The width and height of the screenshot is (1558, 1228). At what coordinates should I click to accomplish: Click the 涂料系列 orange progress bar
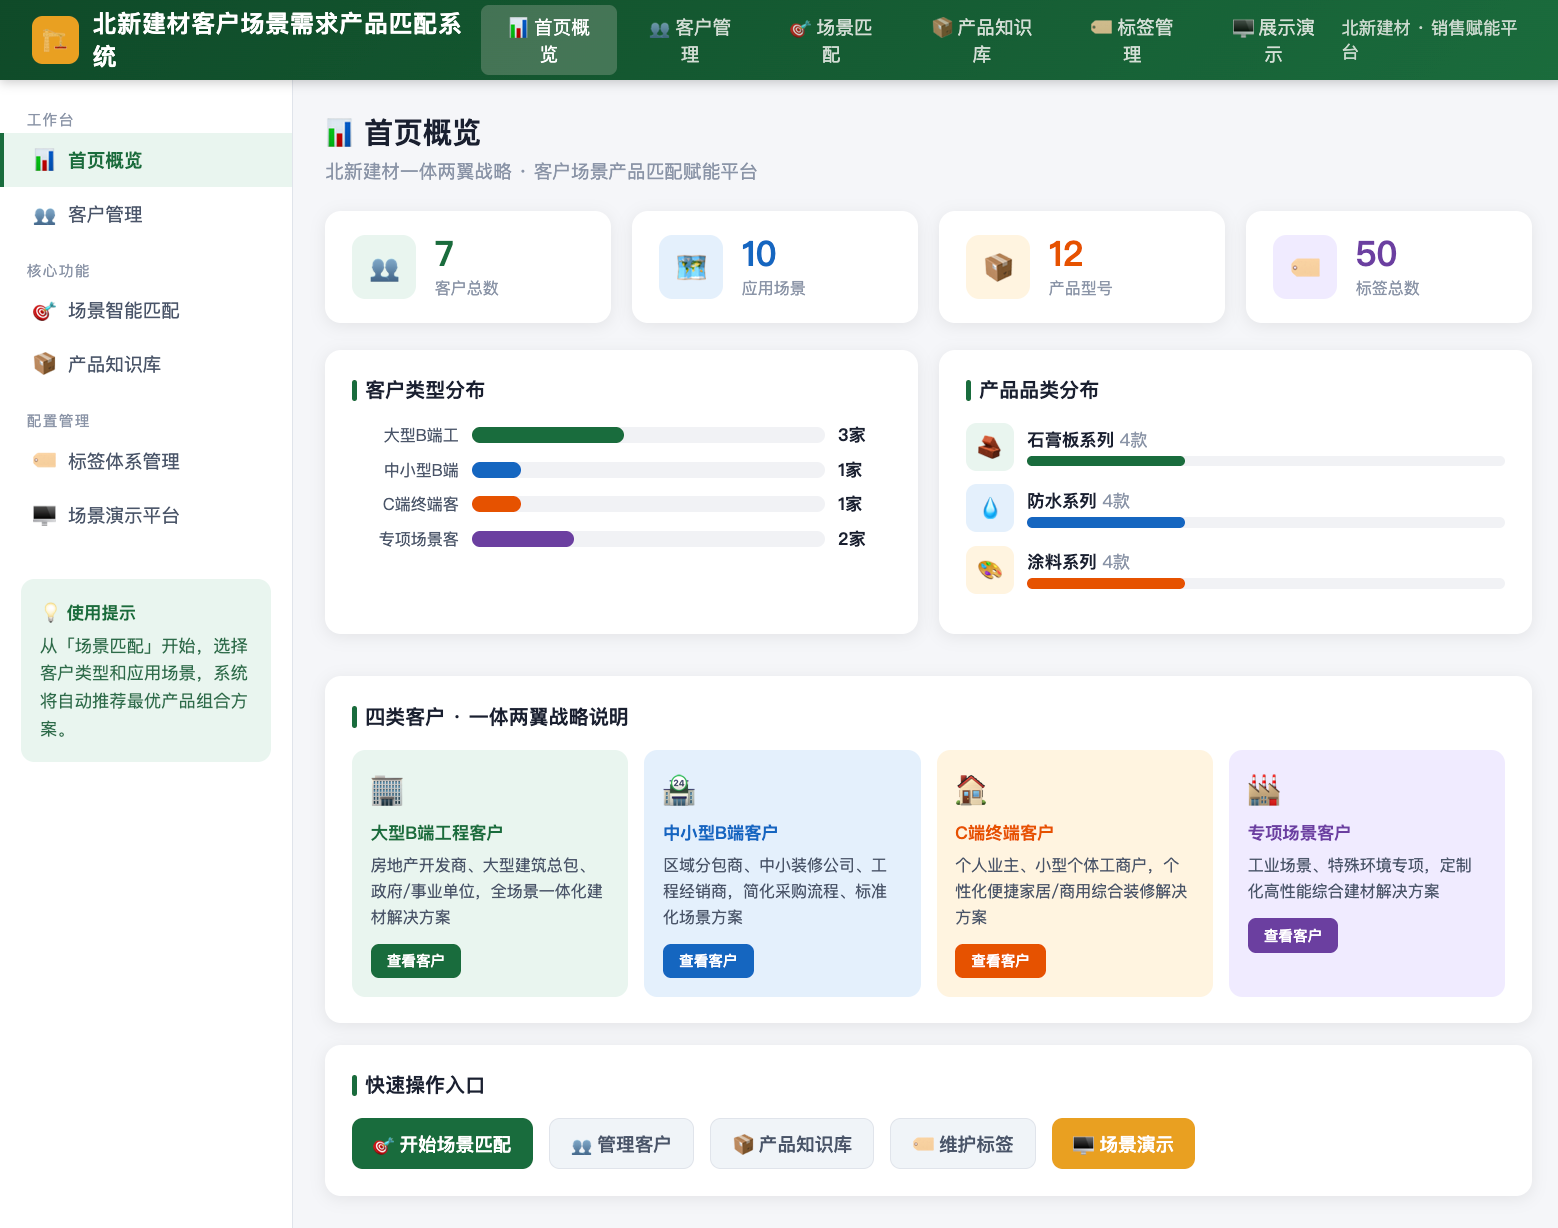coord(1106,583)
